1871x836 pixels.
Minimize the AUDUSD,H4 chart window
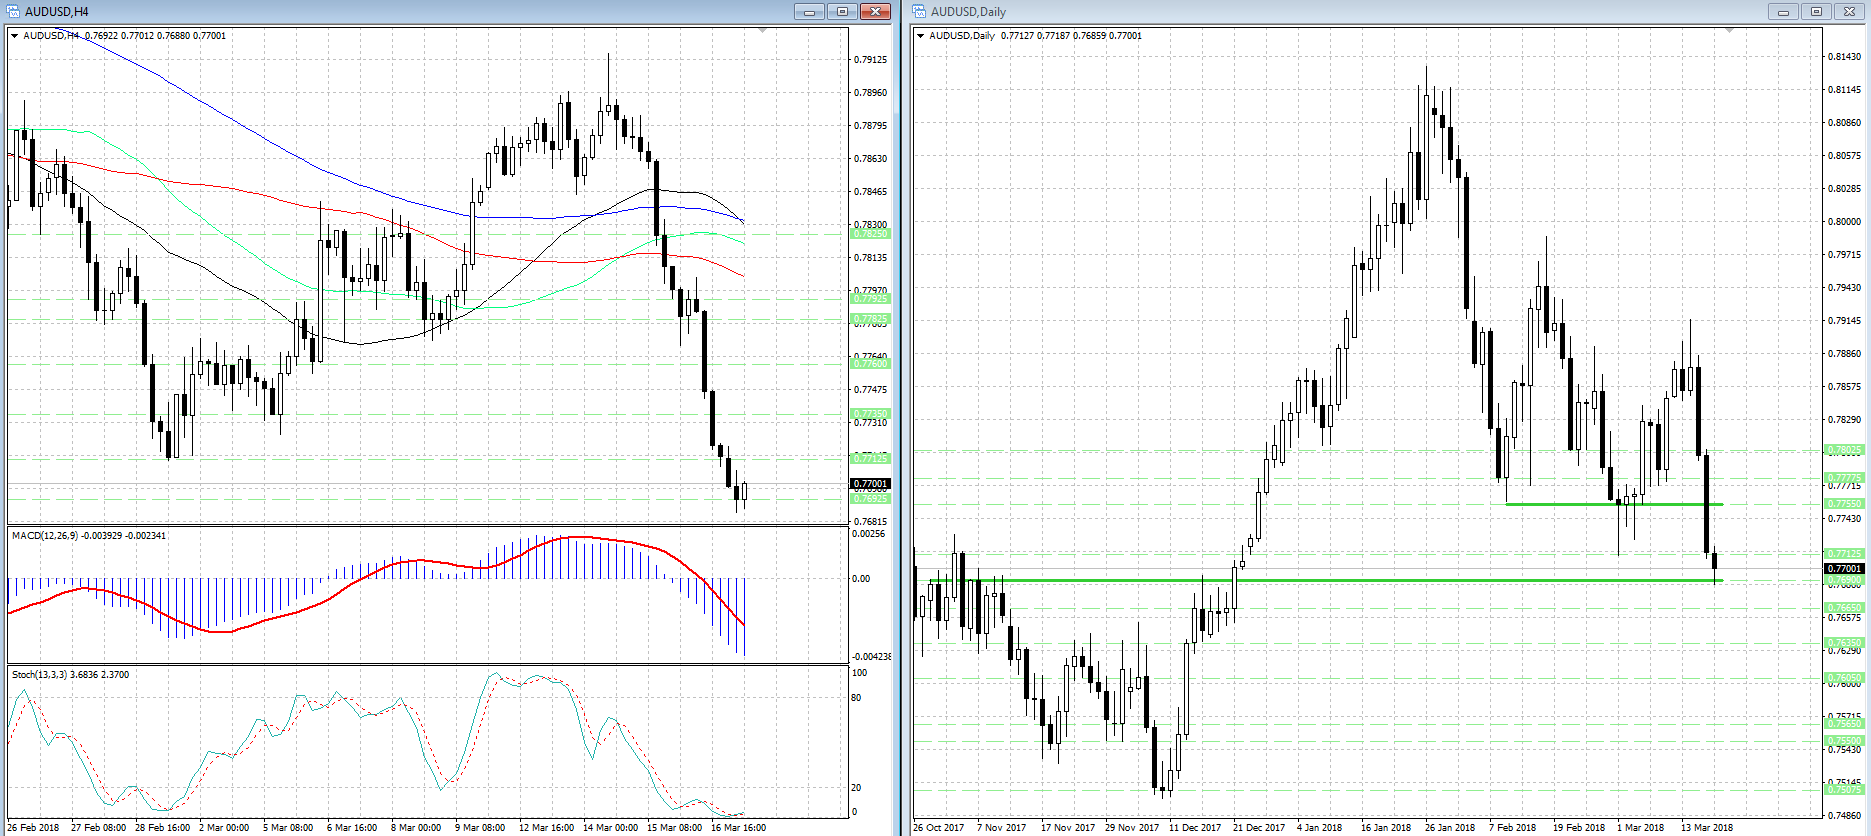810,11
